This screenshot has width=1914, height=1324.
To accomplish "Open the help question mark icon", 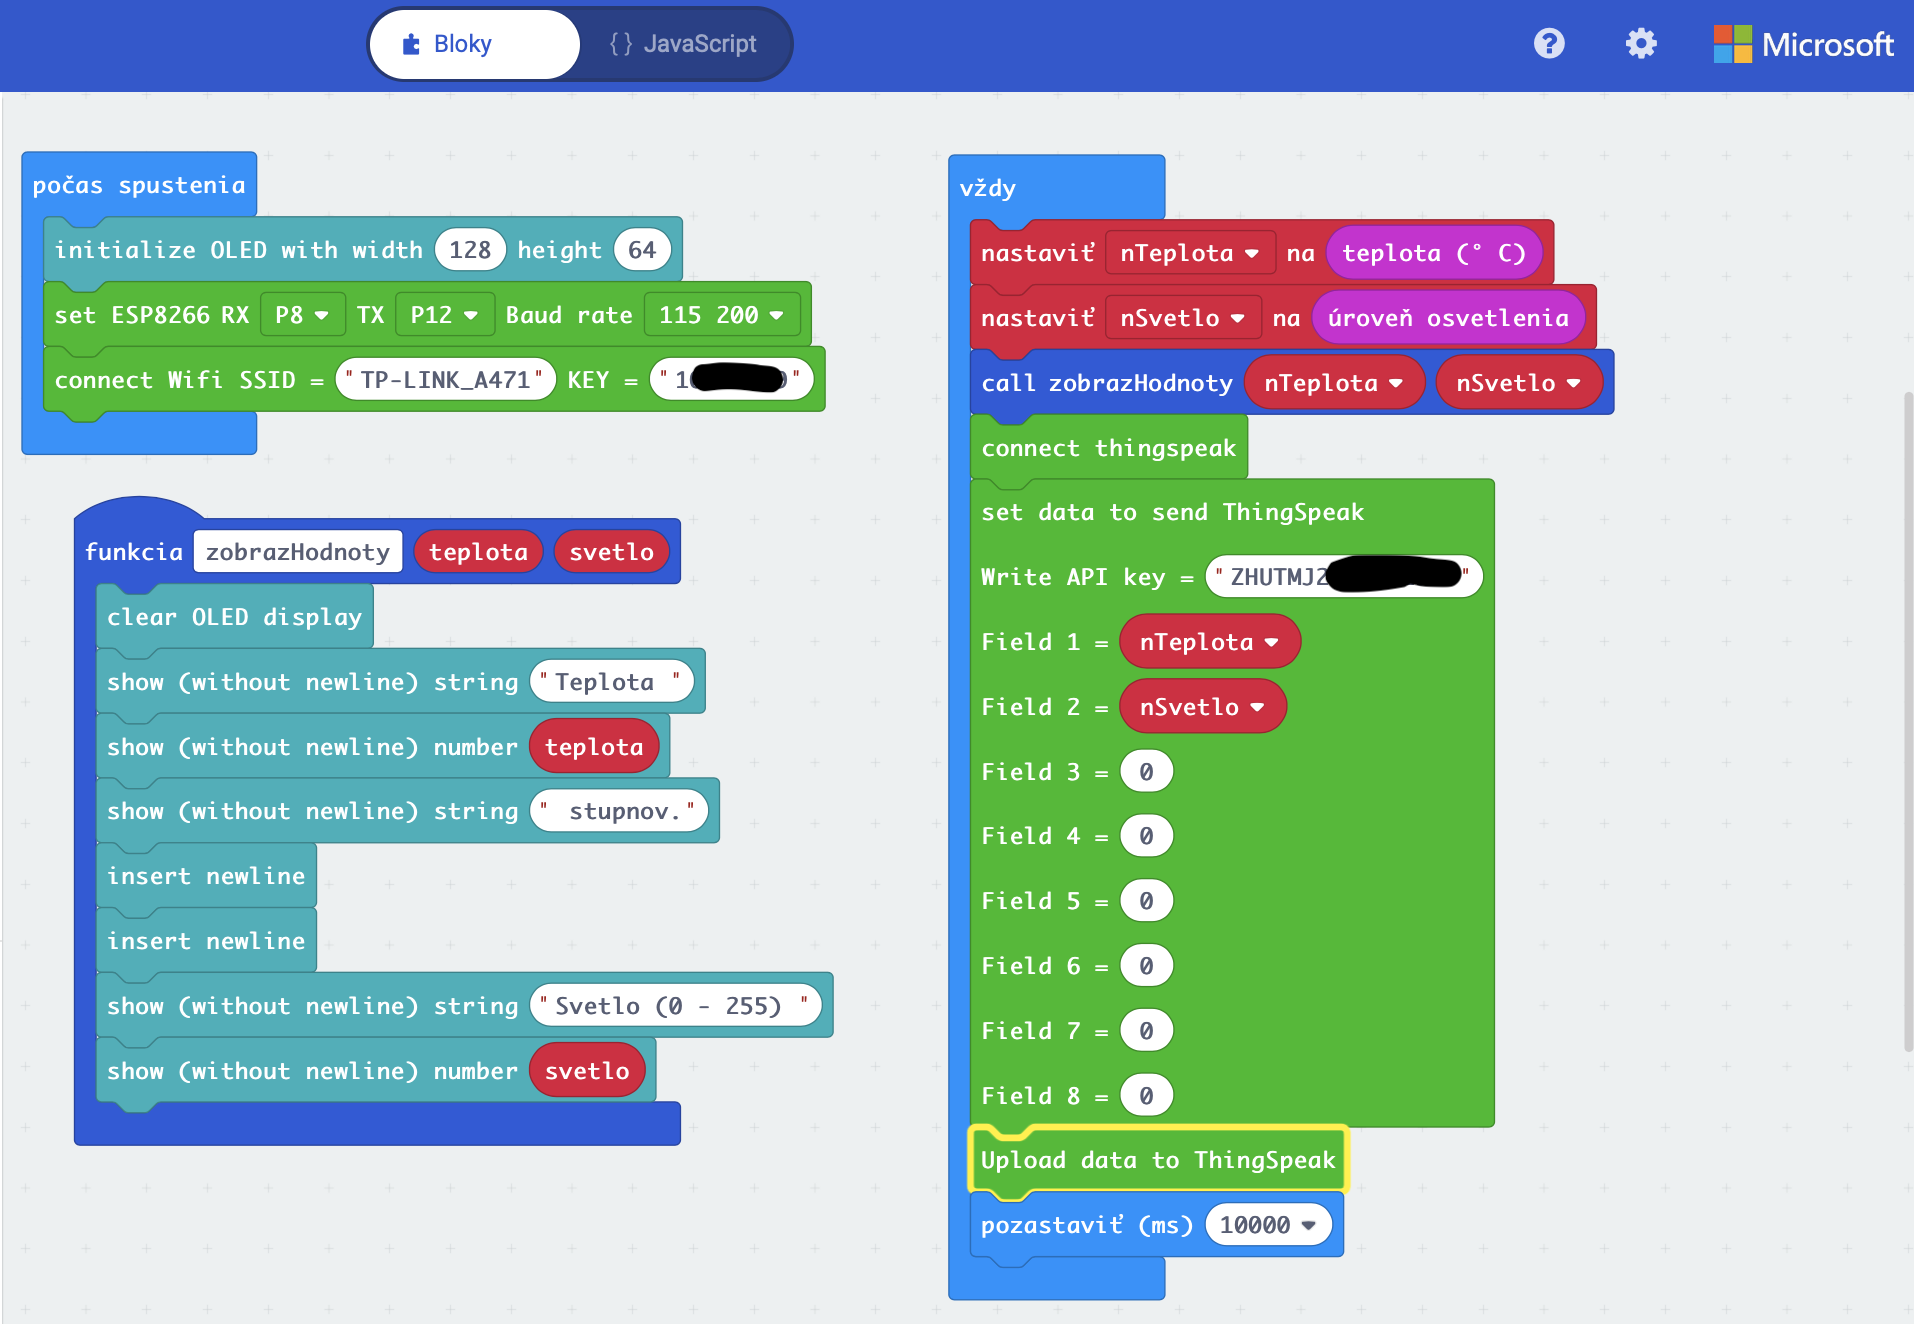I will coord(1549,44).
